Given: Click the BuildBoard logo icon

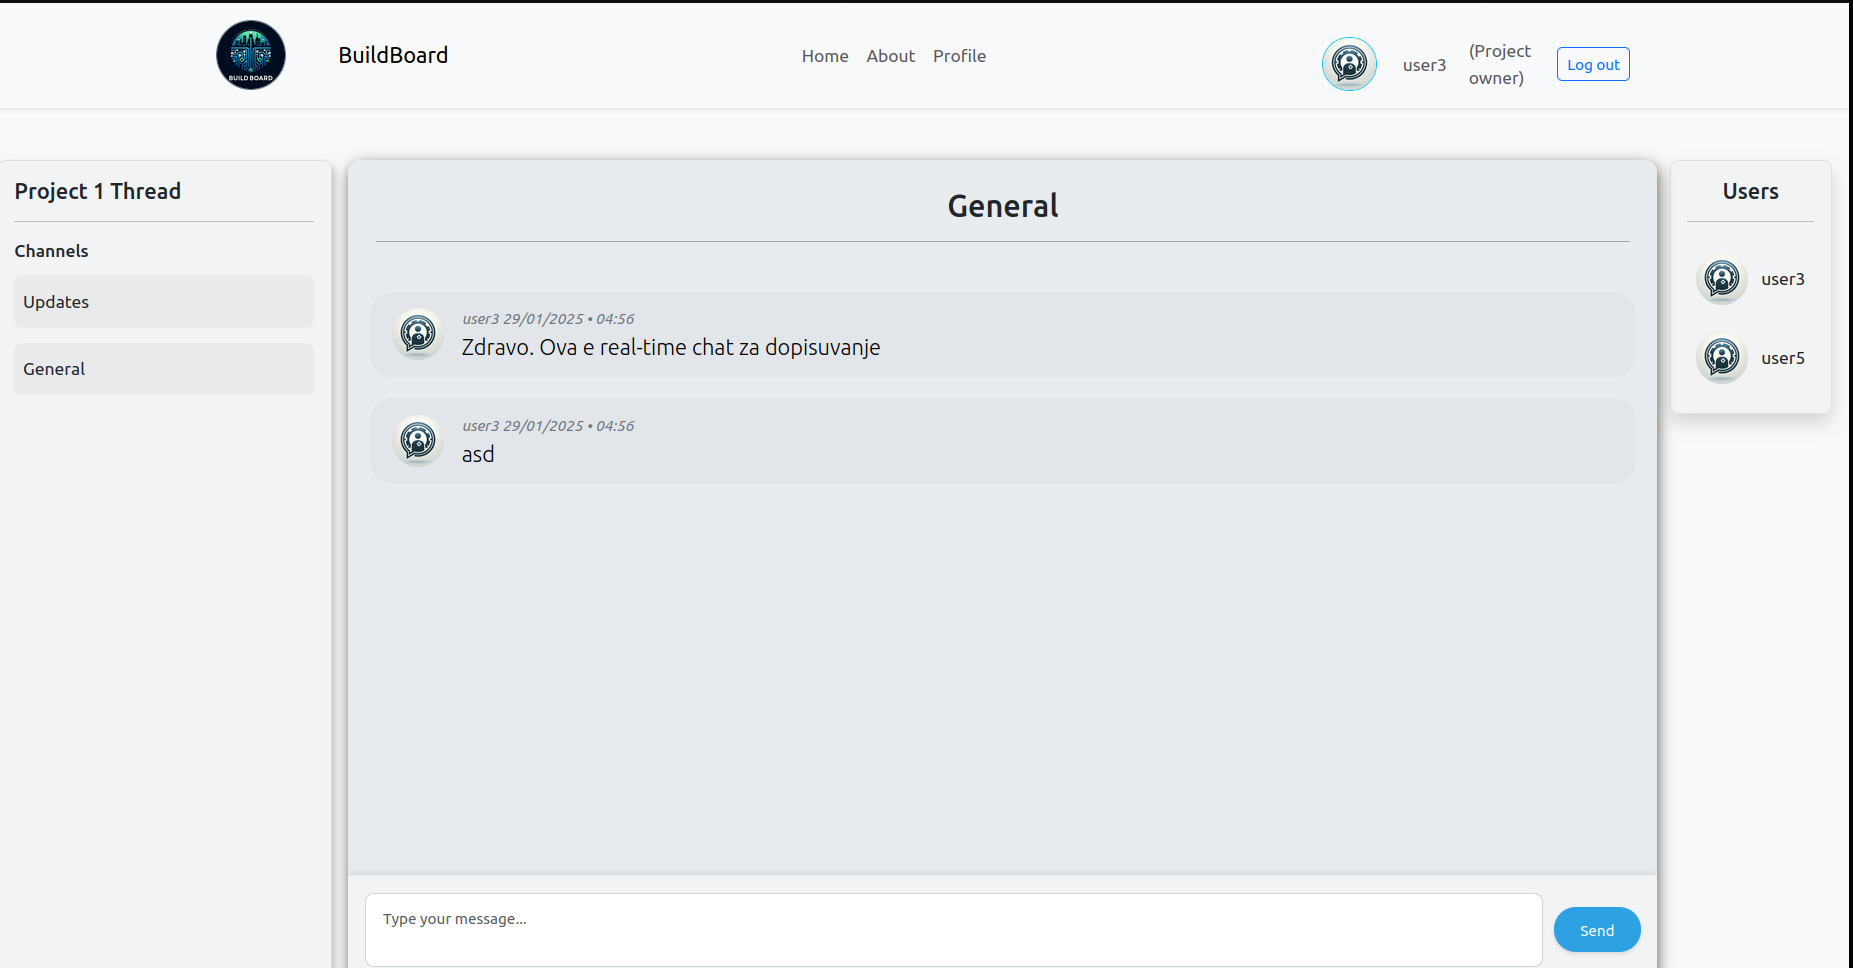Looking at the screenshot, I should click(x=251, y=56).
